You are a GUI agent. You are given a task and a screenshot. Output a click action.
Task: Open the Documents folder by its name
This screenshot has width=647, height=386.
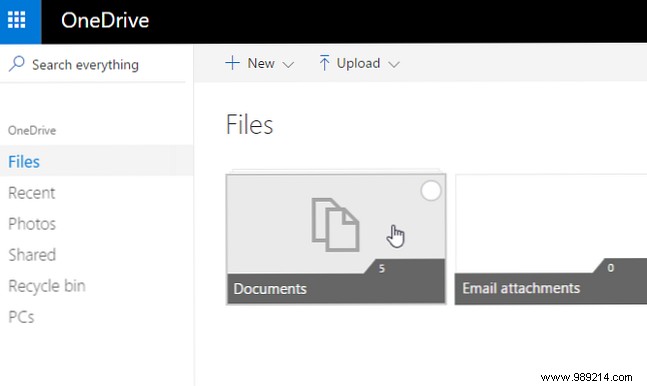pyautogui.click(x=270, y=289)
